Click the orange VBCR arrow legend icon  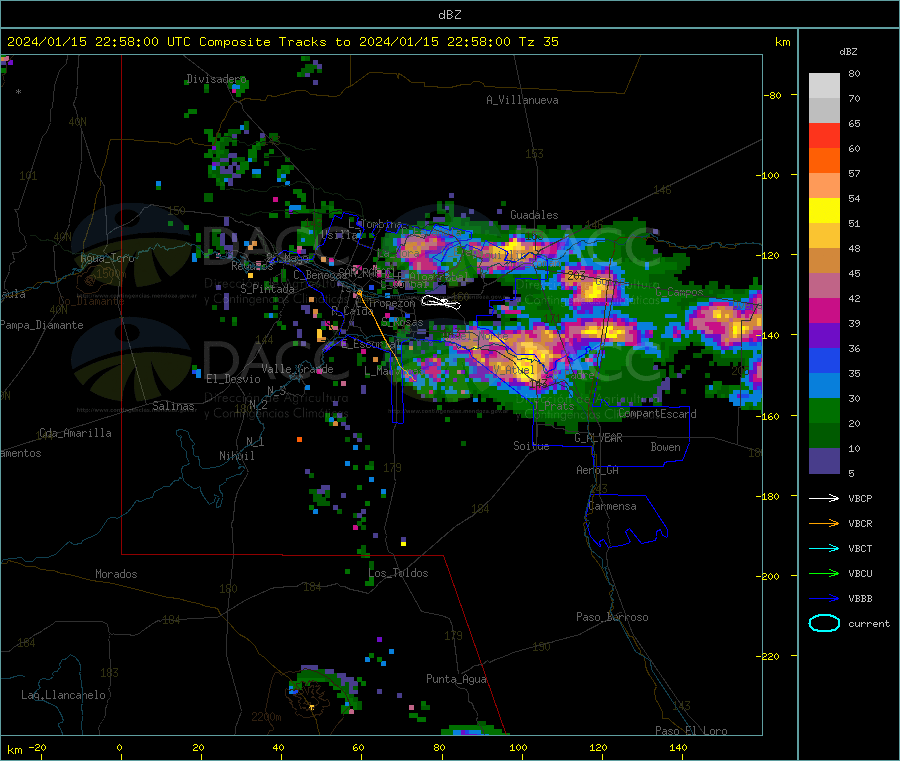pyautogui.click(x=824, y=523)
